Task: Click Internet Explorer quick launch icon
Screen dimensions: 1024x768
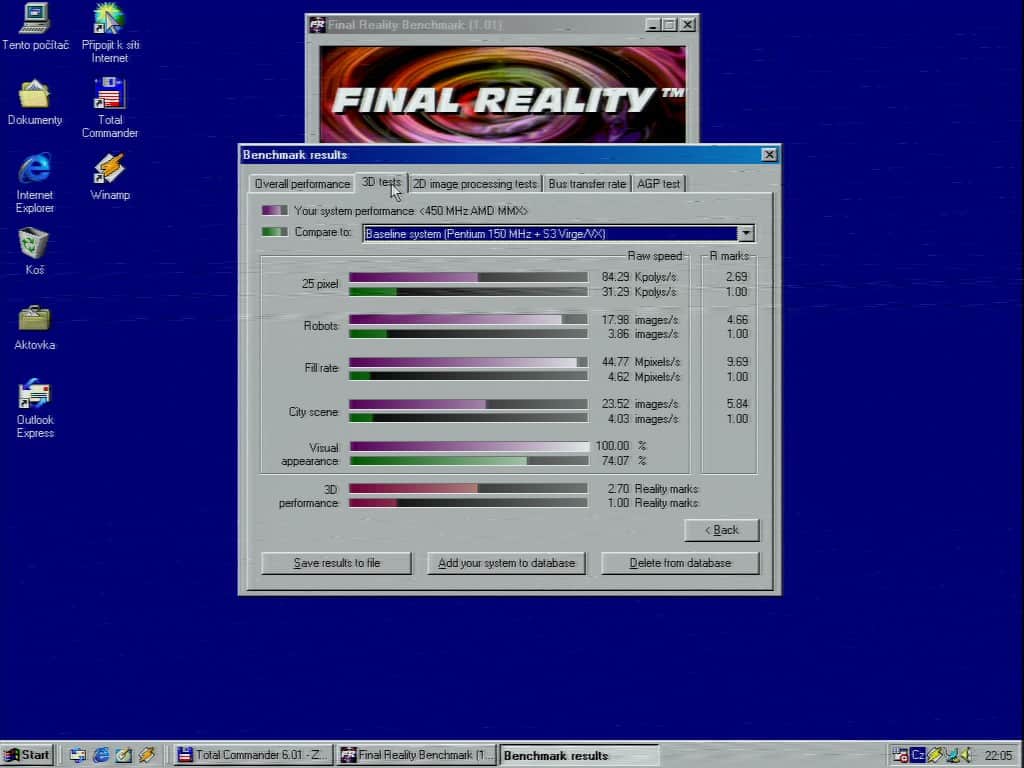Action: (x=101, y=755)
